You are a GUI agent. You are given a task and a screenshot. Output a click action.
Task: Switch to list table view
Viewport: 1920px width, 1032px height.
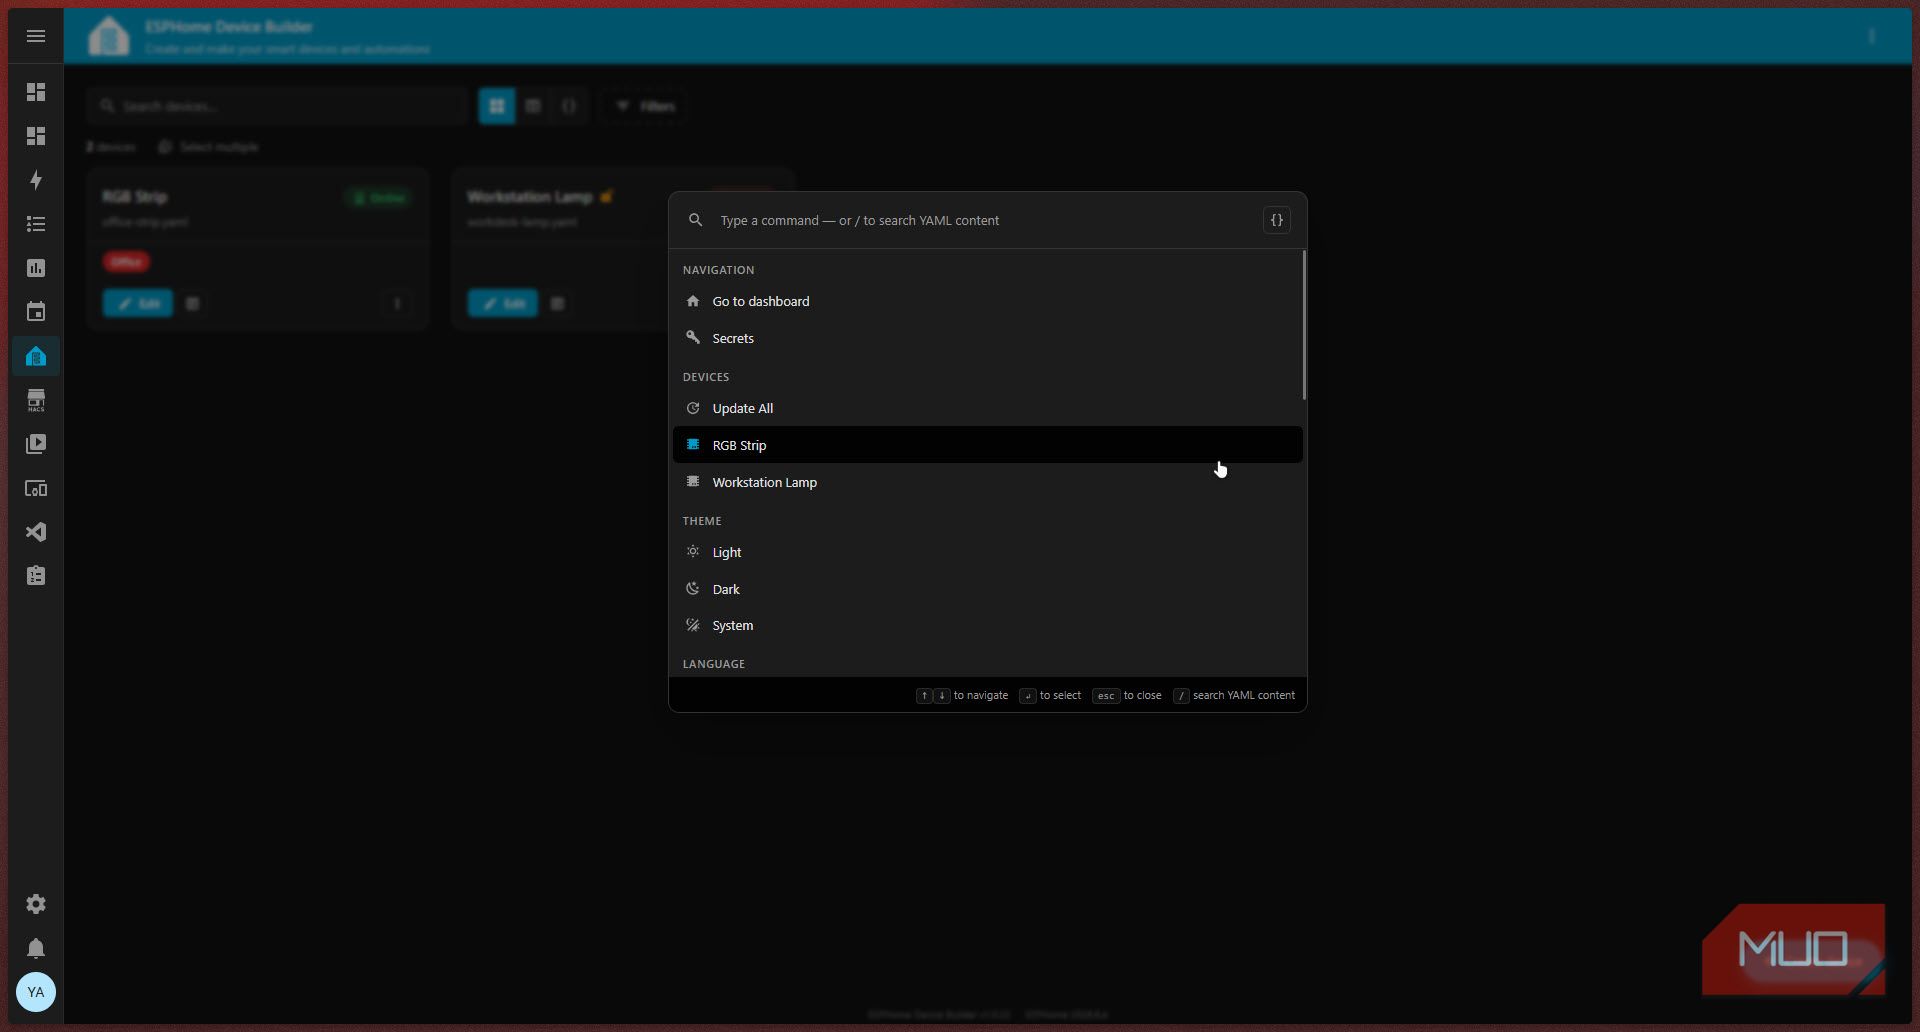(533, 106)
